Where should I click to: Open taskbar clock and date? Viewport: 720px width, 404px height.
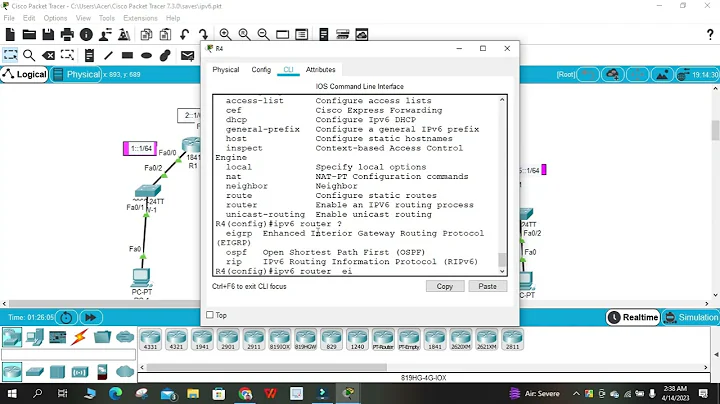[x=675, y=393]
